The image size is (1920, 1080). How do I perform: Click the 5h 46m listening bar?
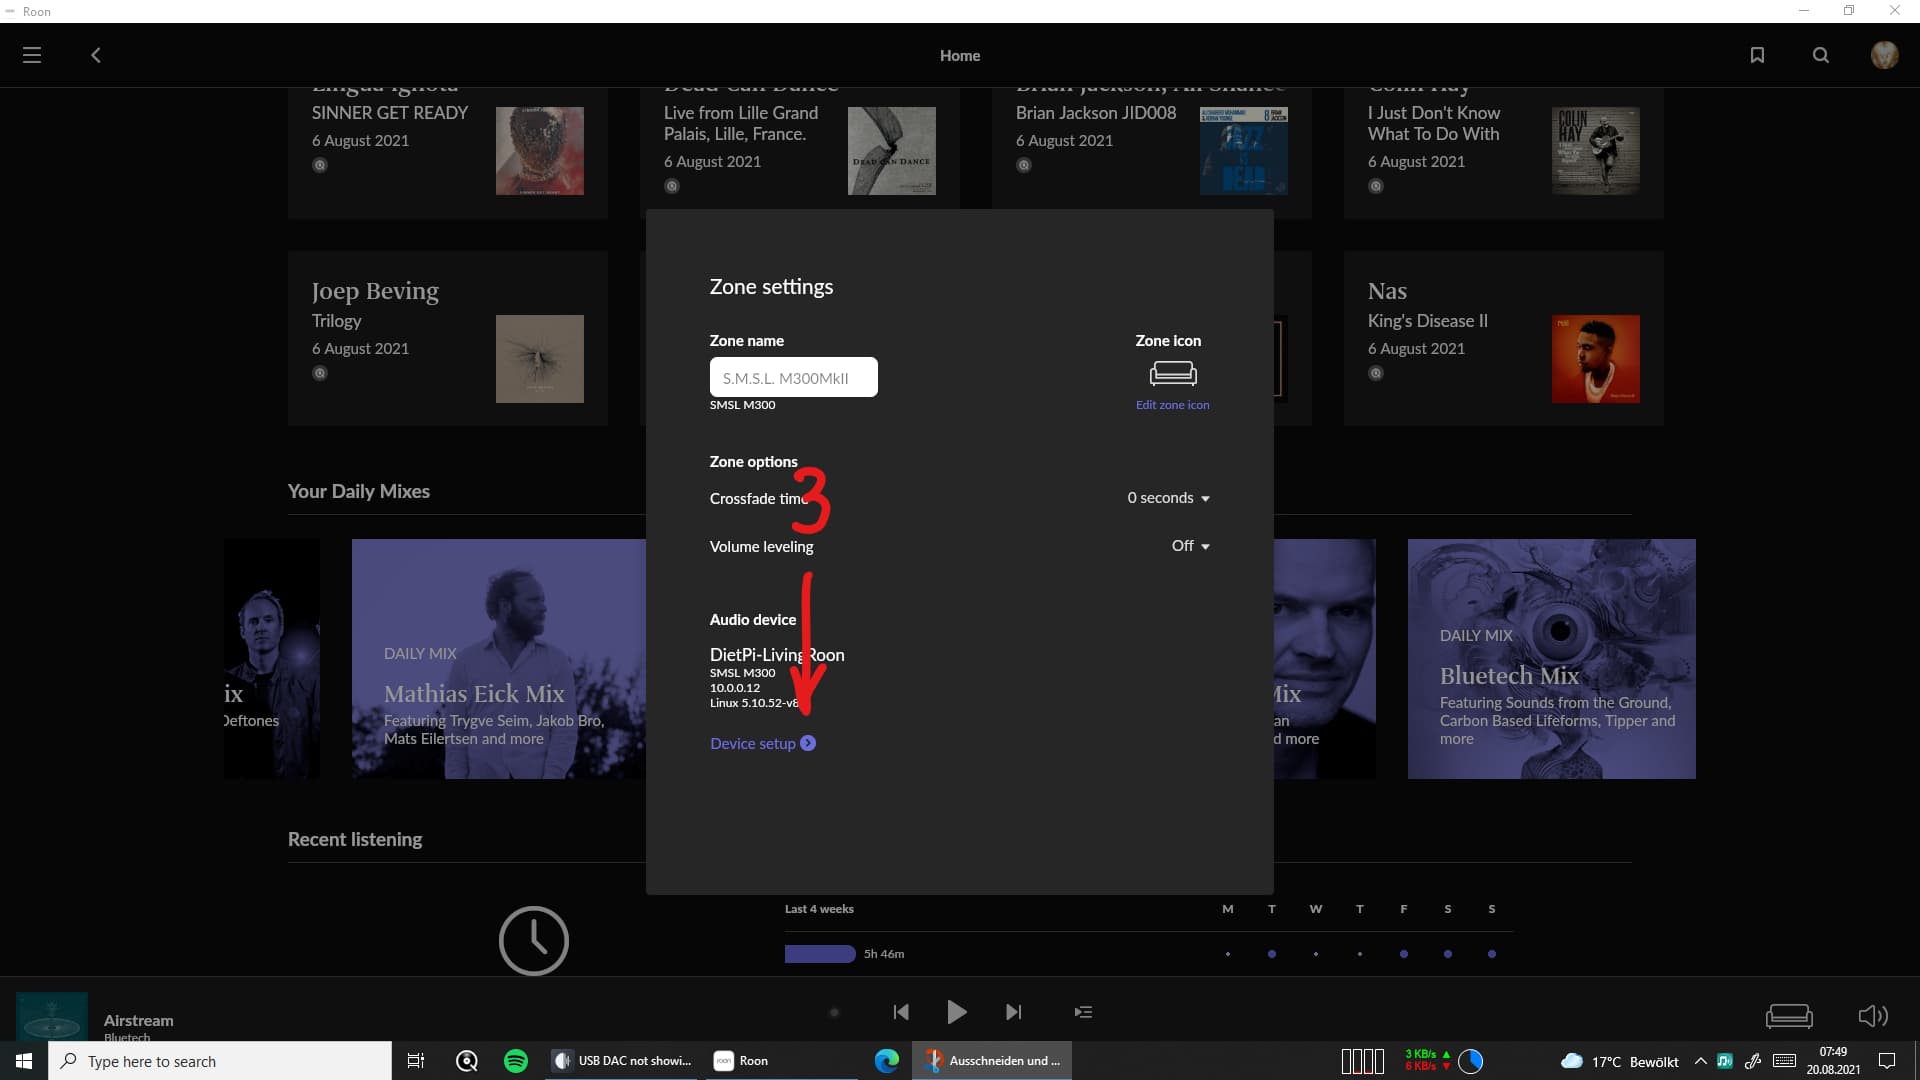tap(820, 954)
